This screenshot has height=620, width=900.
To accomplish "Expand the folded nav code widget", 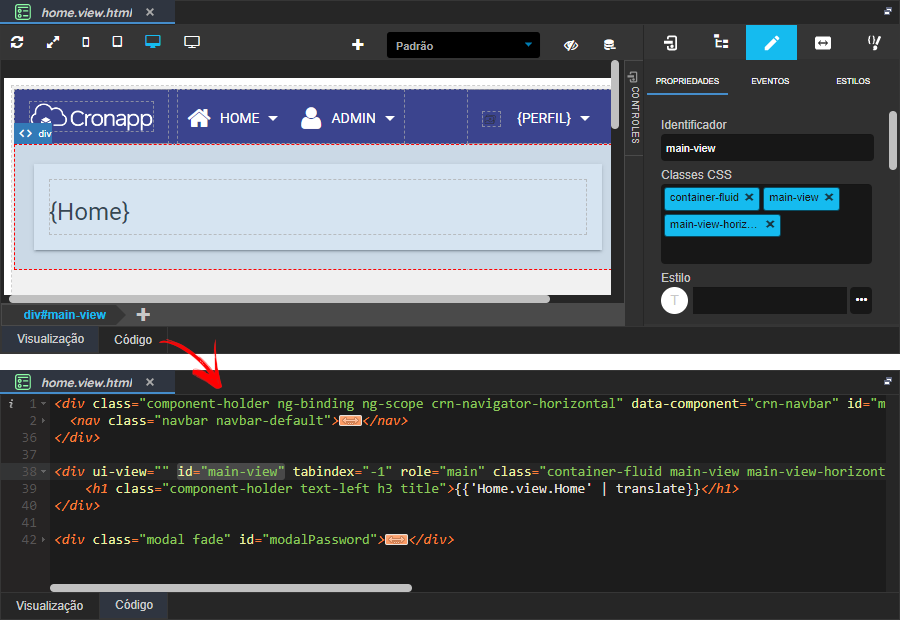I will click(x=350, y=421).
